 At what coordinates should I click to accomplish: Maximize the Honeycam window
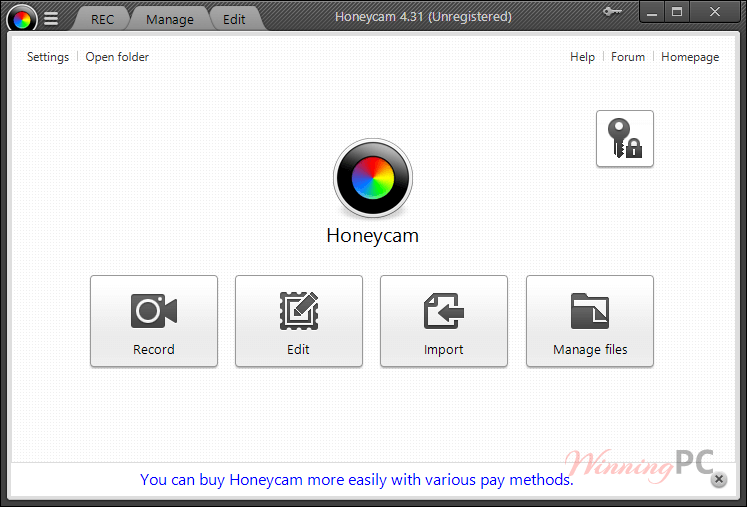pyautogui.click(x=677, y=12)
